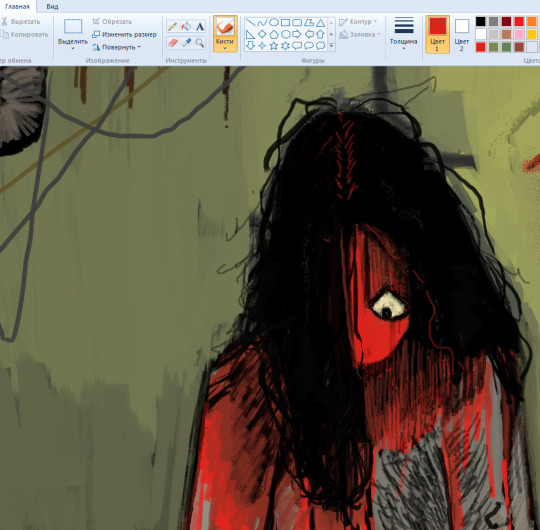Choose the Left arrow shape
The height and width of the screenshot is (530, 540).
[x=309, y=34]
